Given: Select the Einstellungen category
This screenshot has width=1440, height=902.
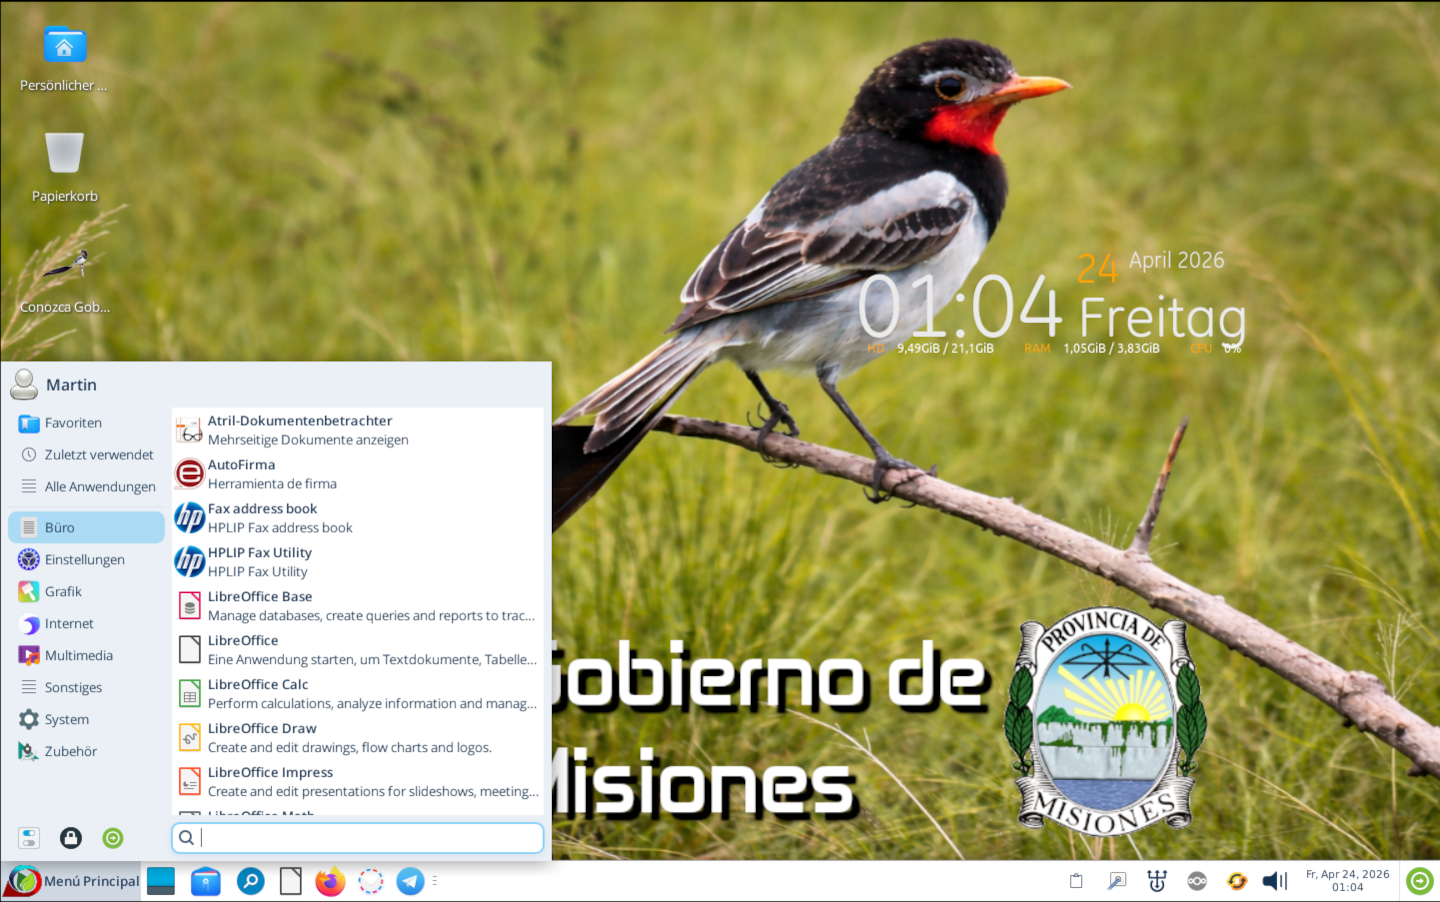Looking at the screenshot, I should point(85,560).
